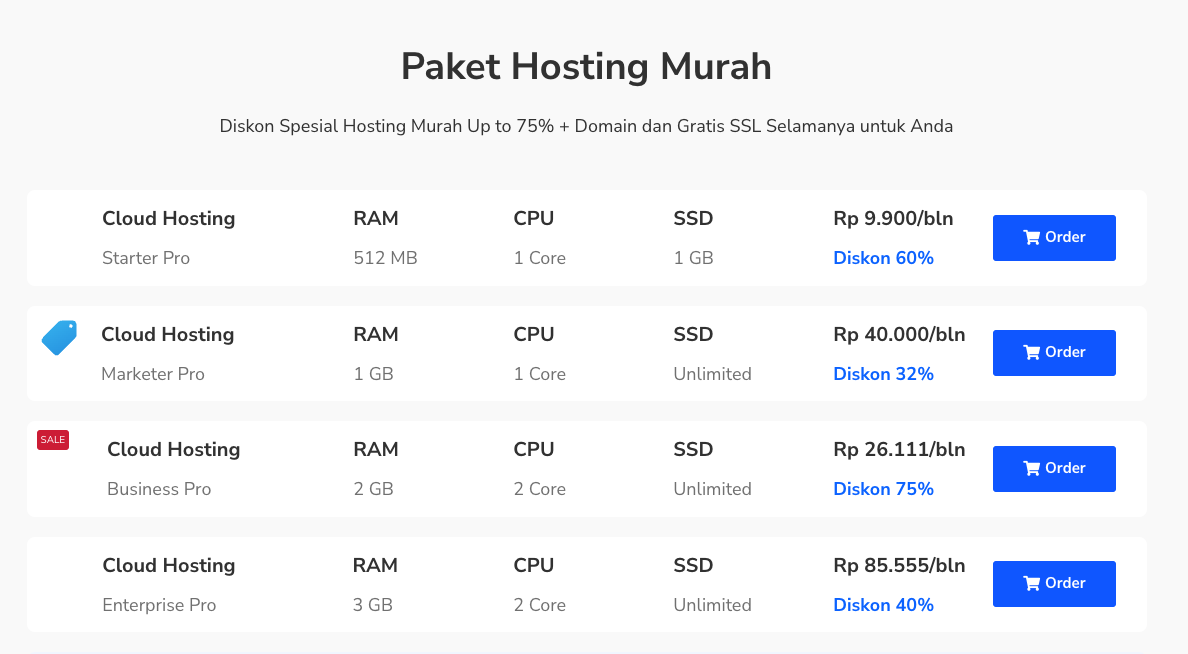Click the red SALE badge on Business Pro

click(x=53, y=440)
